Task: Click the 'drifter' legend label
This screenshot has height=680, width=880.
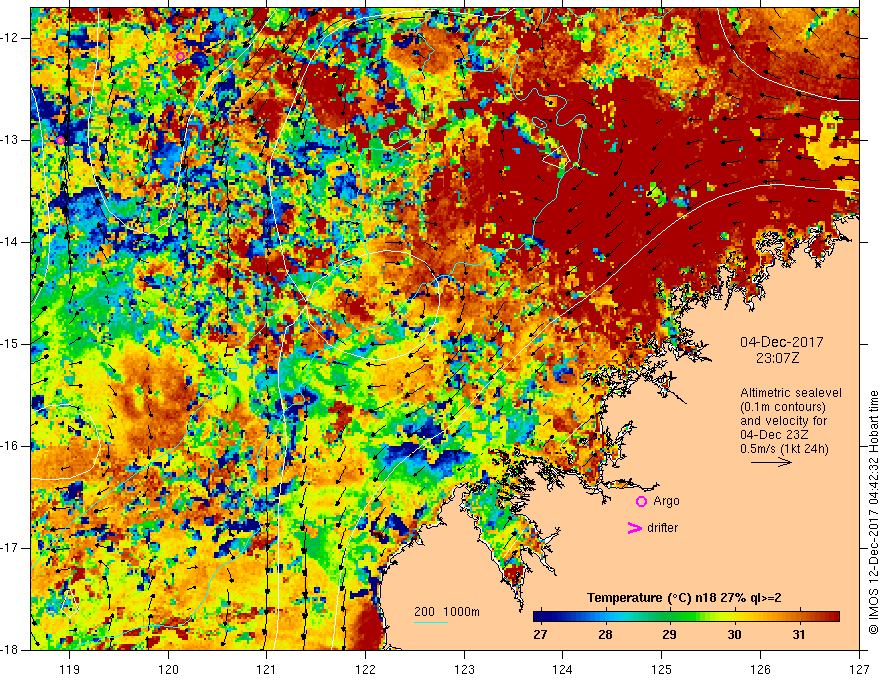Action: [x=662, y=528]
